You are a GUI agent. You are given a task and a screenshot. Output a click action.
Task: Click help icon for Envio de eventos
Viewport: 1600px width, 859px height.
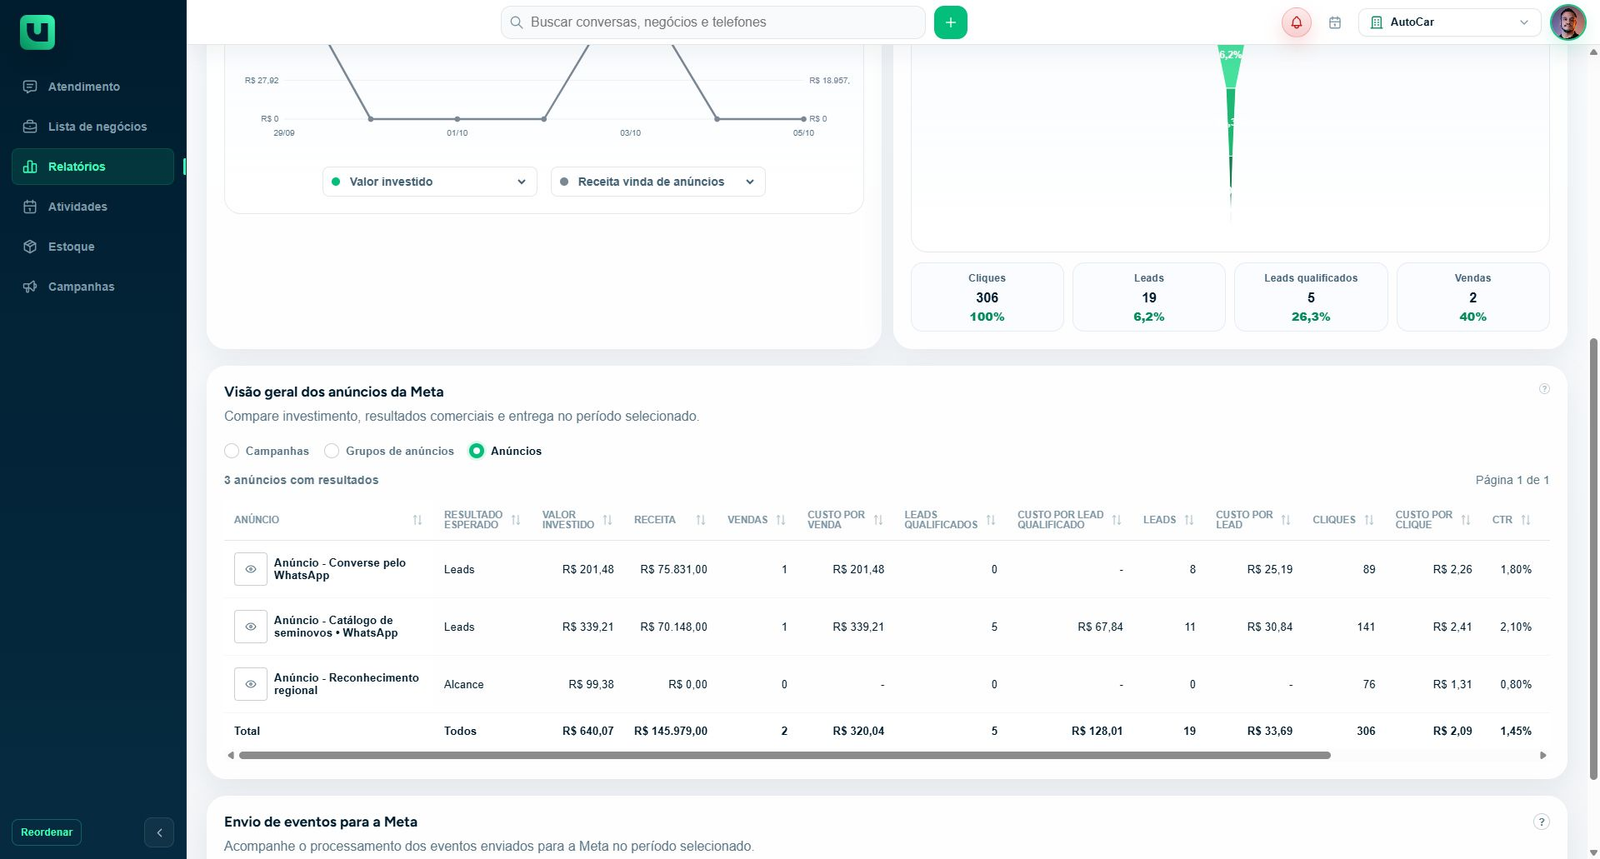point(1541,822)
